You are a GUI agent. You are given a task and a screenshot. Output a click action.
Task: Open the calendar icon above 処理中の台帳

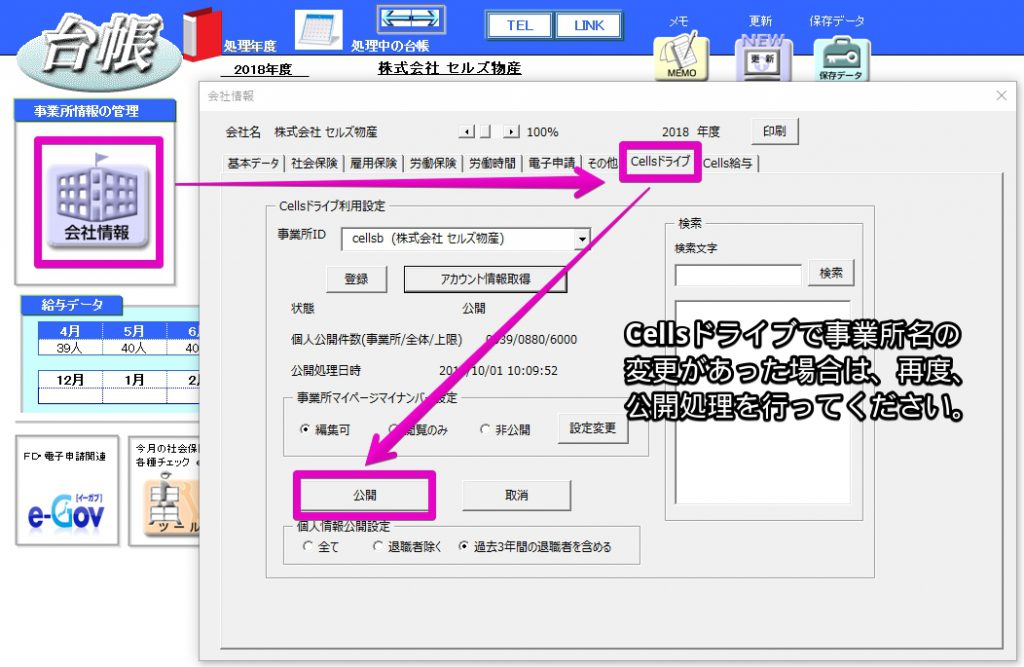[x=318, y=29]
